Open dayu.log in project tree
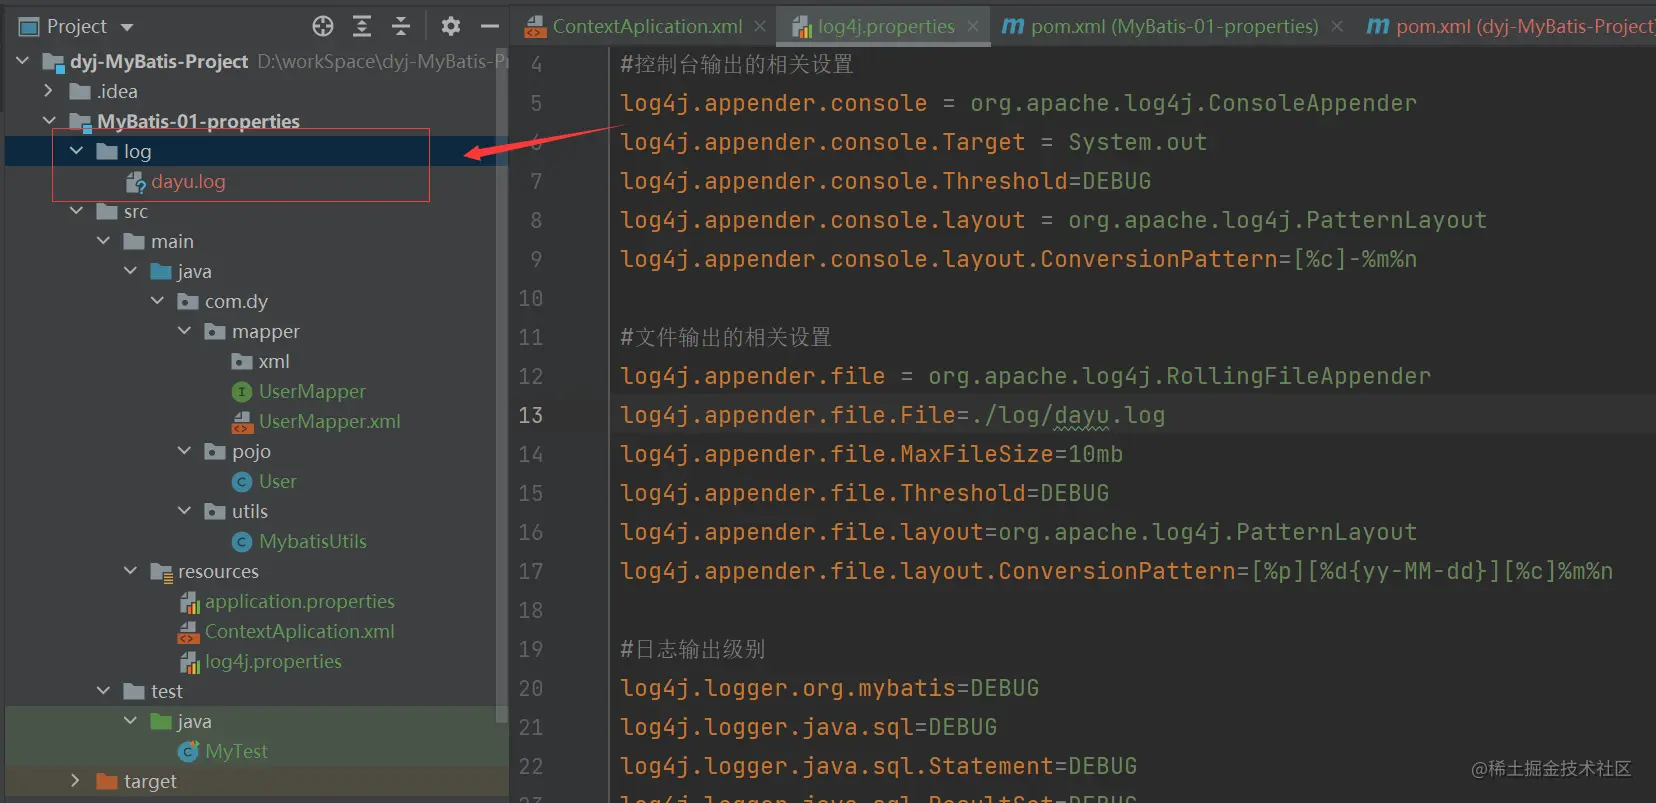The width and height of the screenshot is (1656, 803). click(x=188, y=182)
